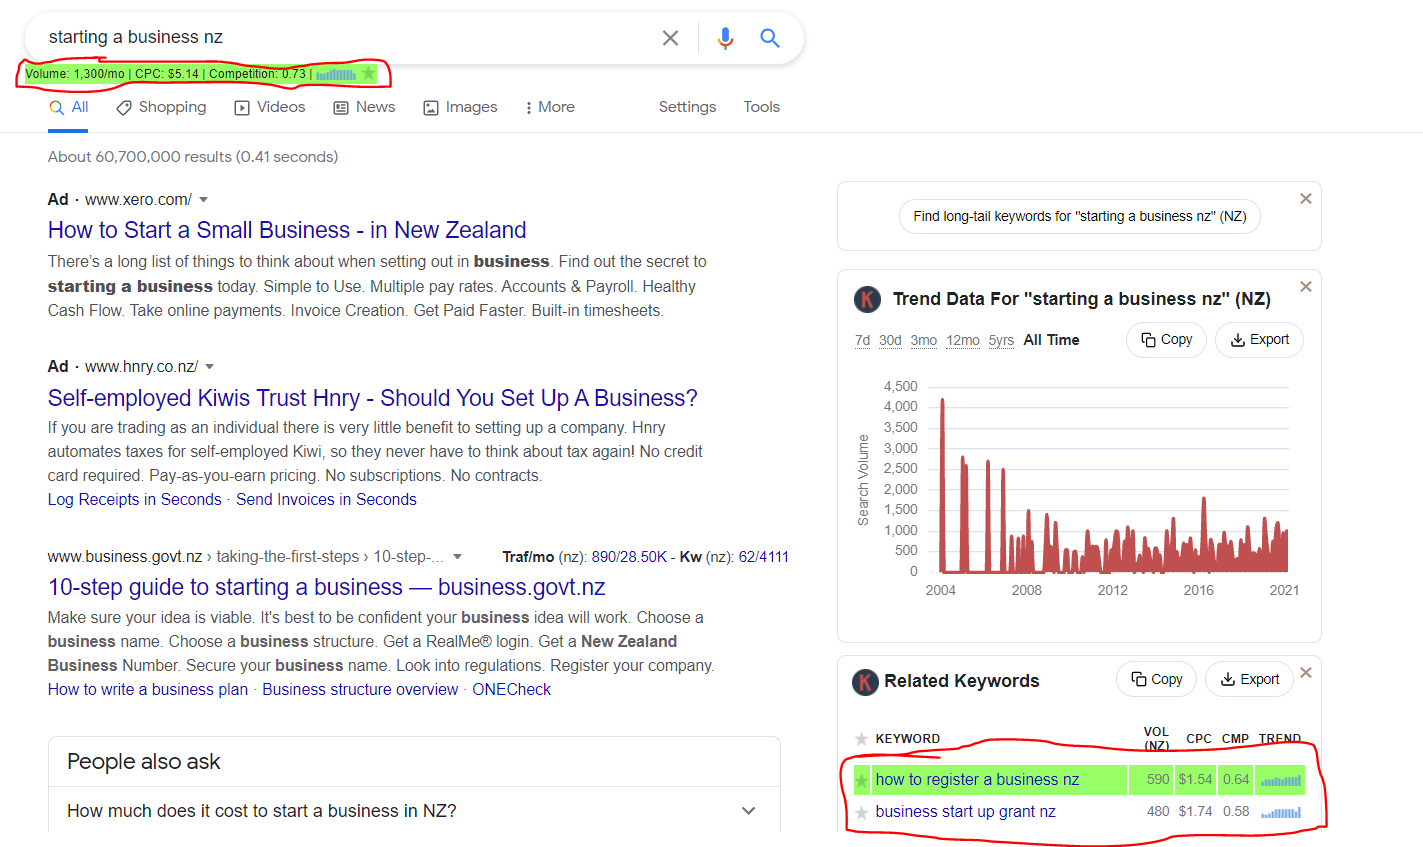Switch to the Videos tab
The image size is (1423, 847).
tap(270, 107)
